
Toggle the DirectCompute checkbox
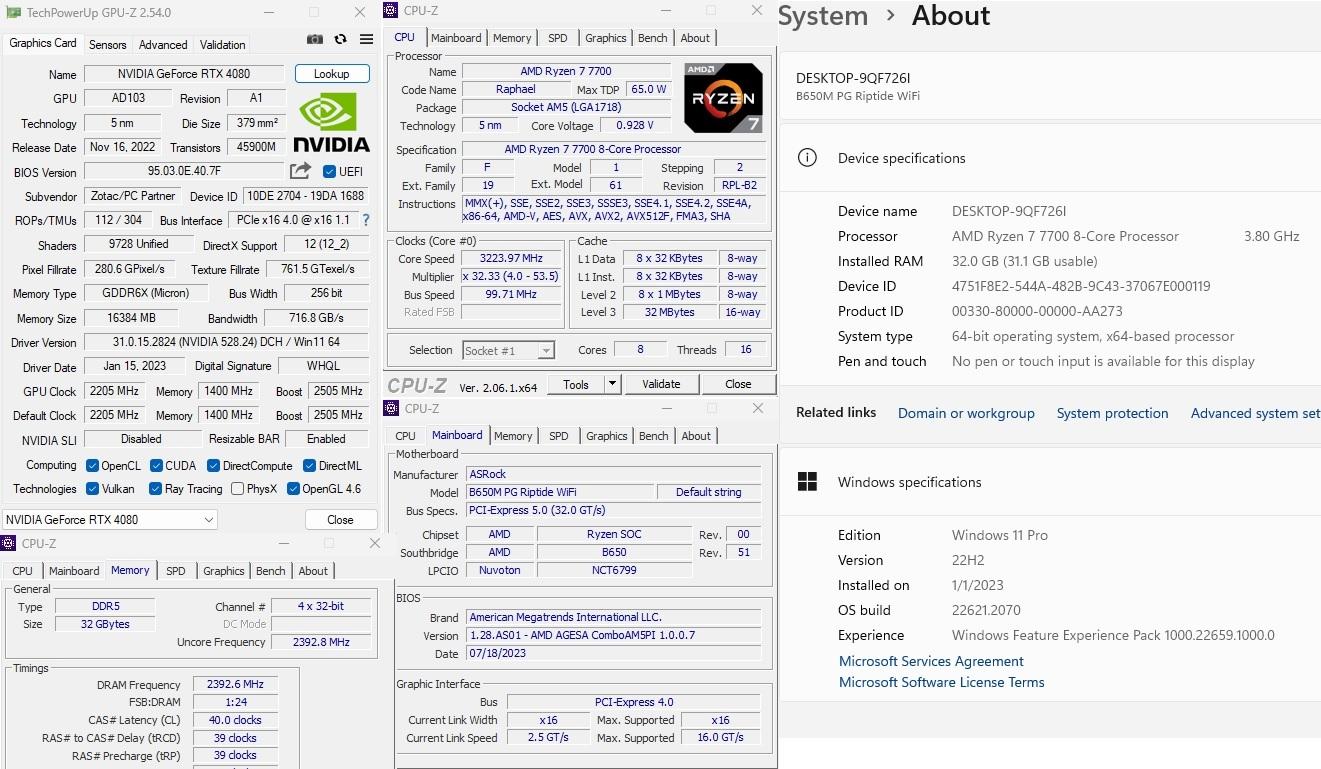(x=213, y=466)
